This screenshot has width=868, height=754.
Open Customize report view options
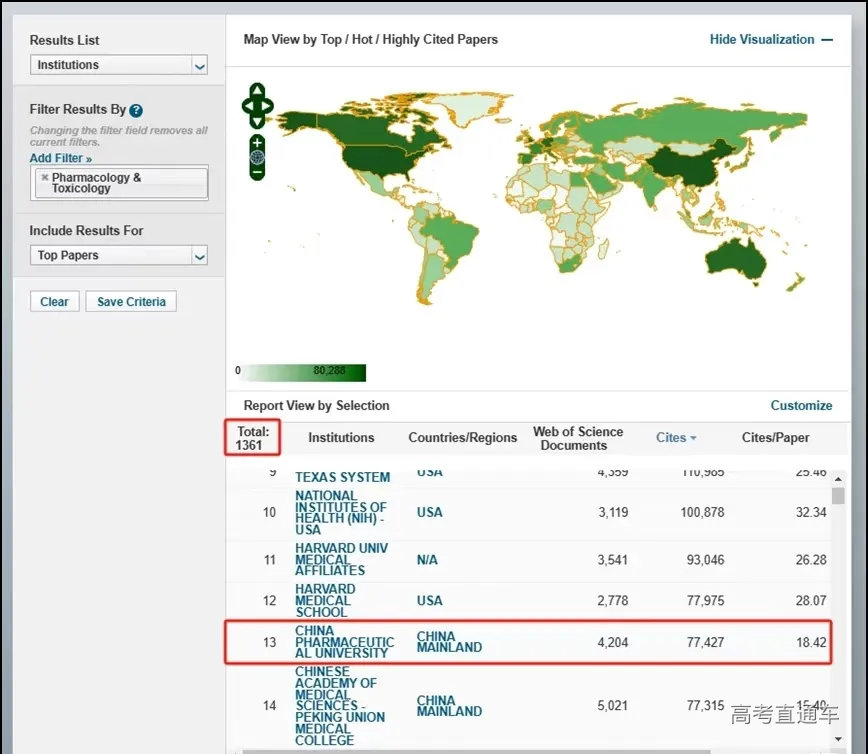[x=801, y=406]
